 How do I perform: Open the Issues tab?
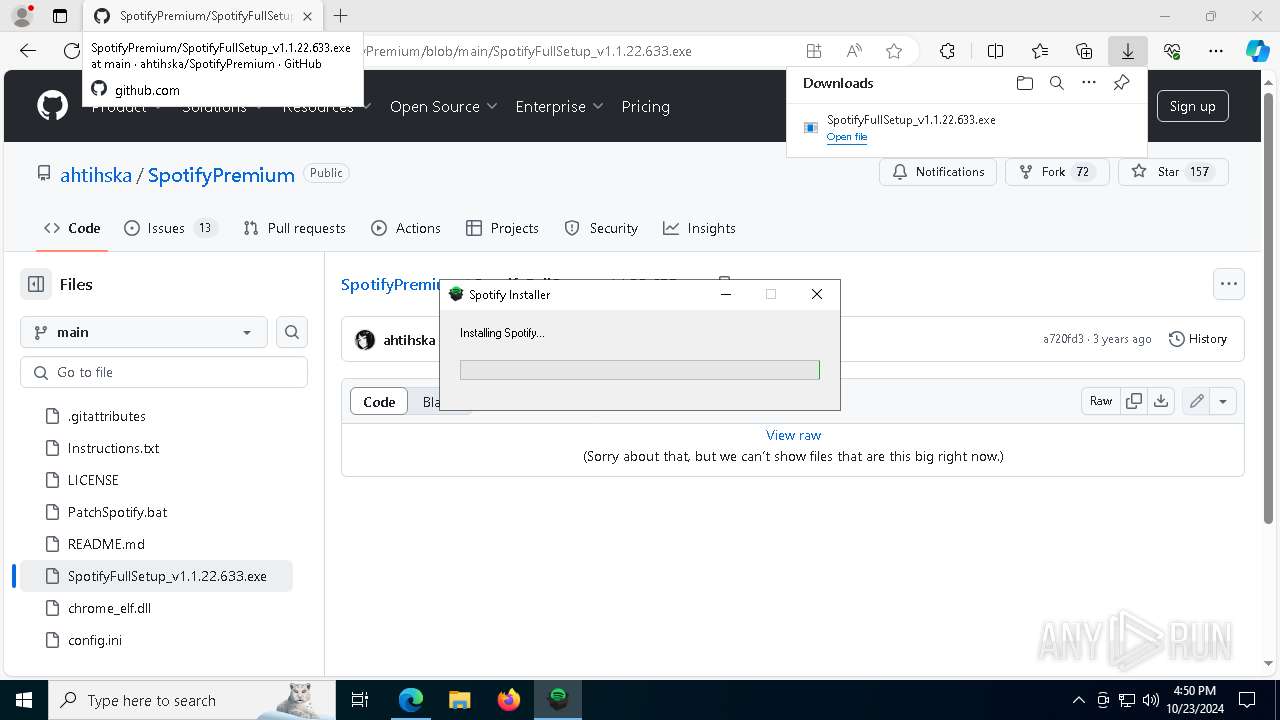point(170,228)
